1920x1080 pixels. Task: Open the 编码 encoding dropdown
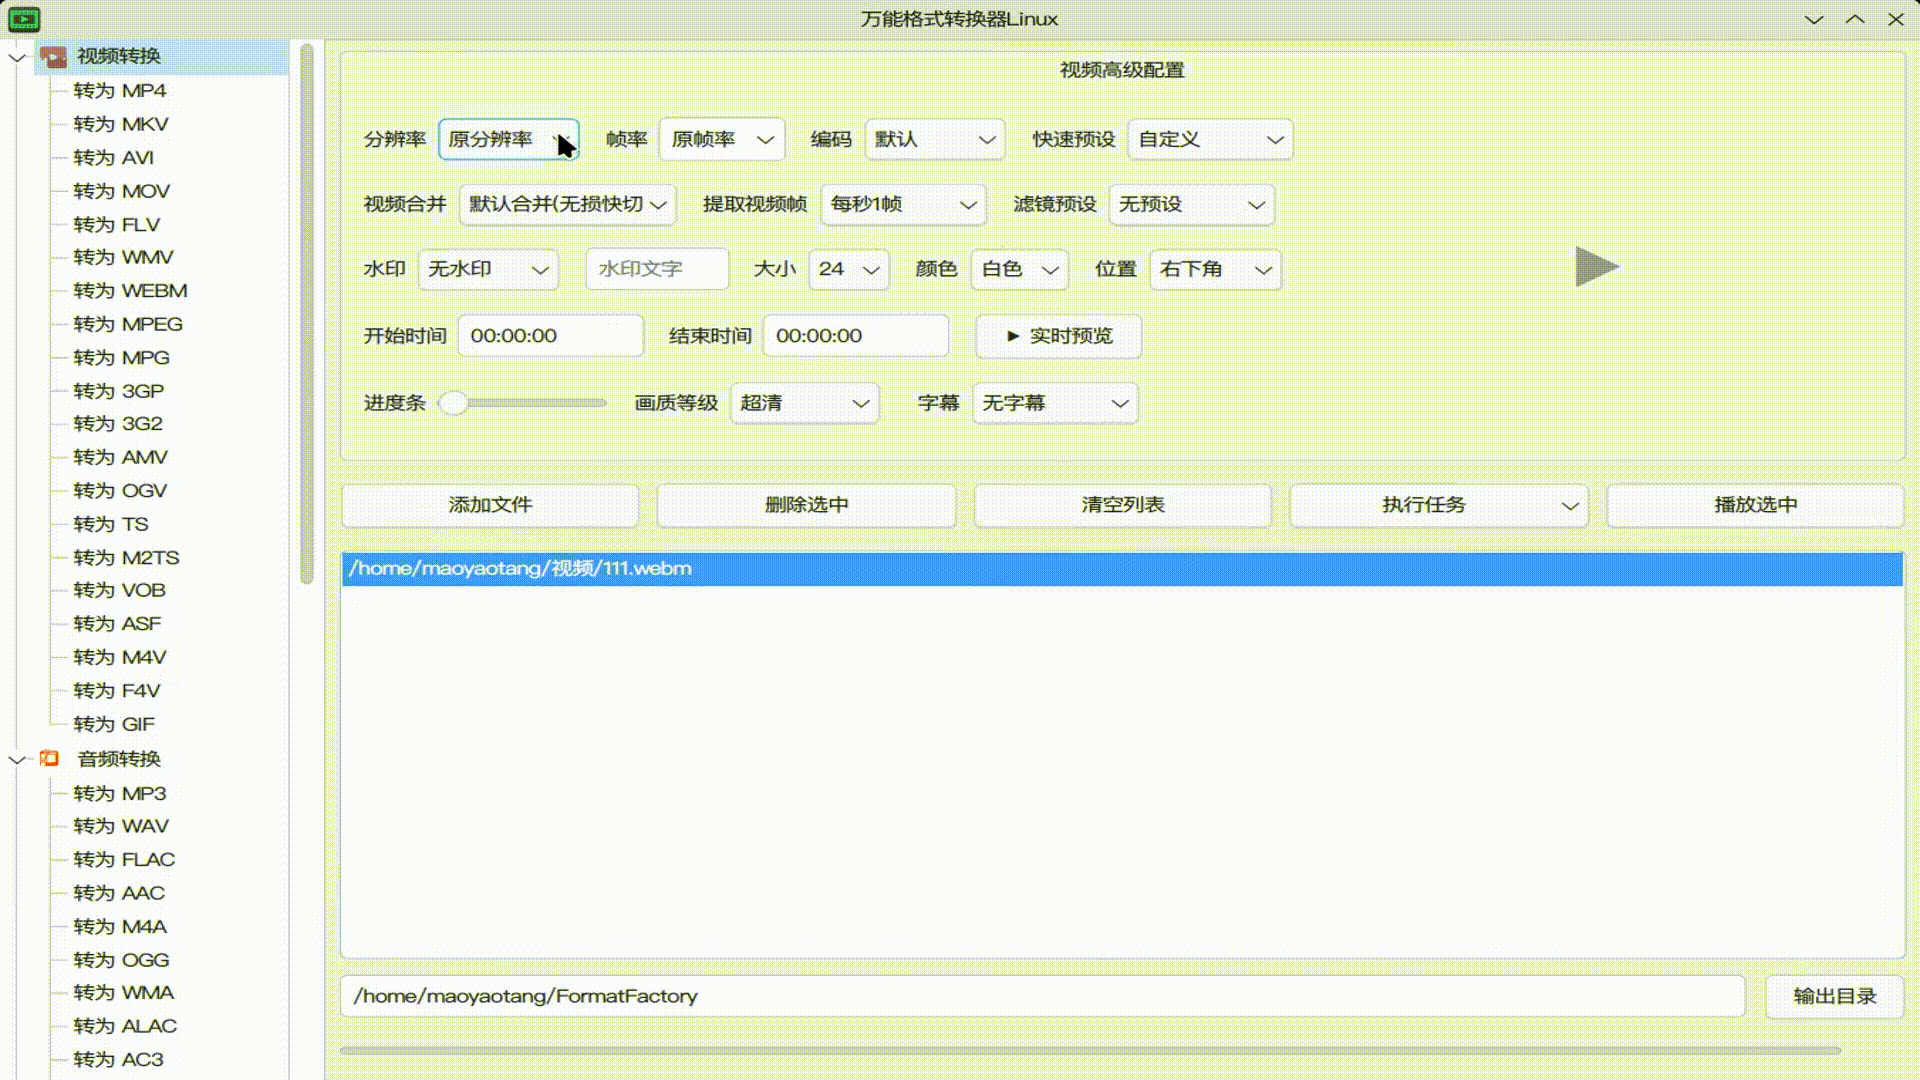pyautogui.click(x=935, y=140)
